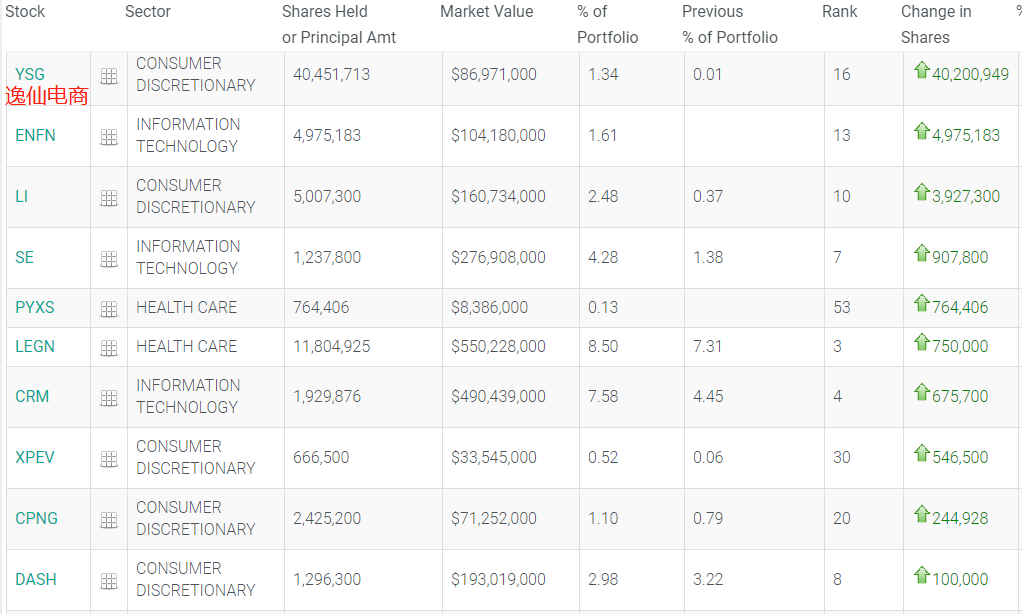Click the grid icon beside SE ticker
Image resolution: width=1022 pixels, height=614 pixels.
(x=109, y=259)
